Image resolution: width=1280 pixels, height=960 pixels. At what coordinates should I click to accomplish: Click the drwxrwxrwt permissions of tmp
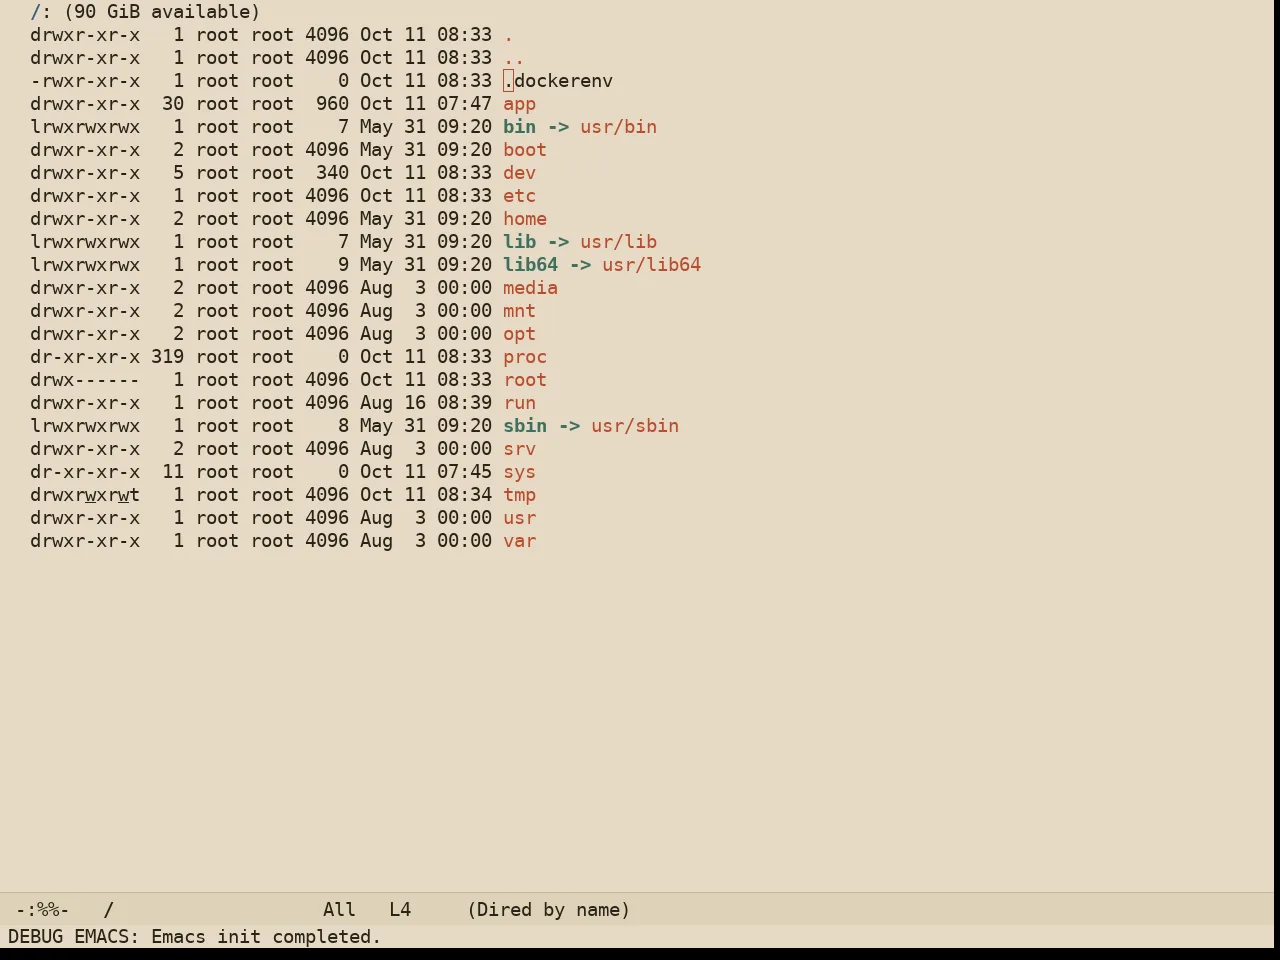(85, 495)
